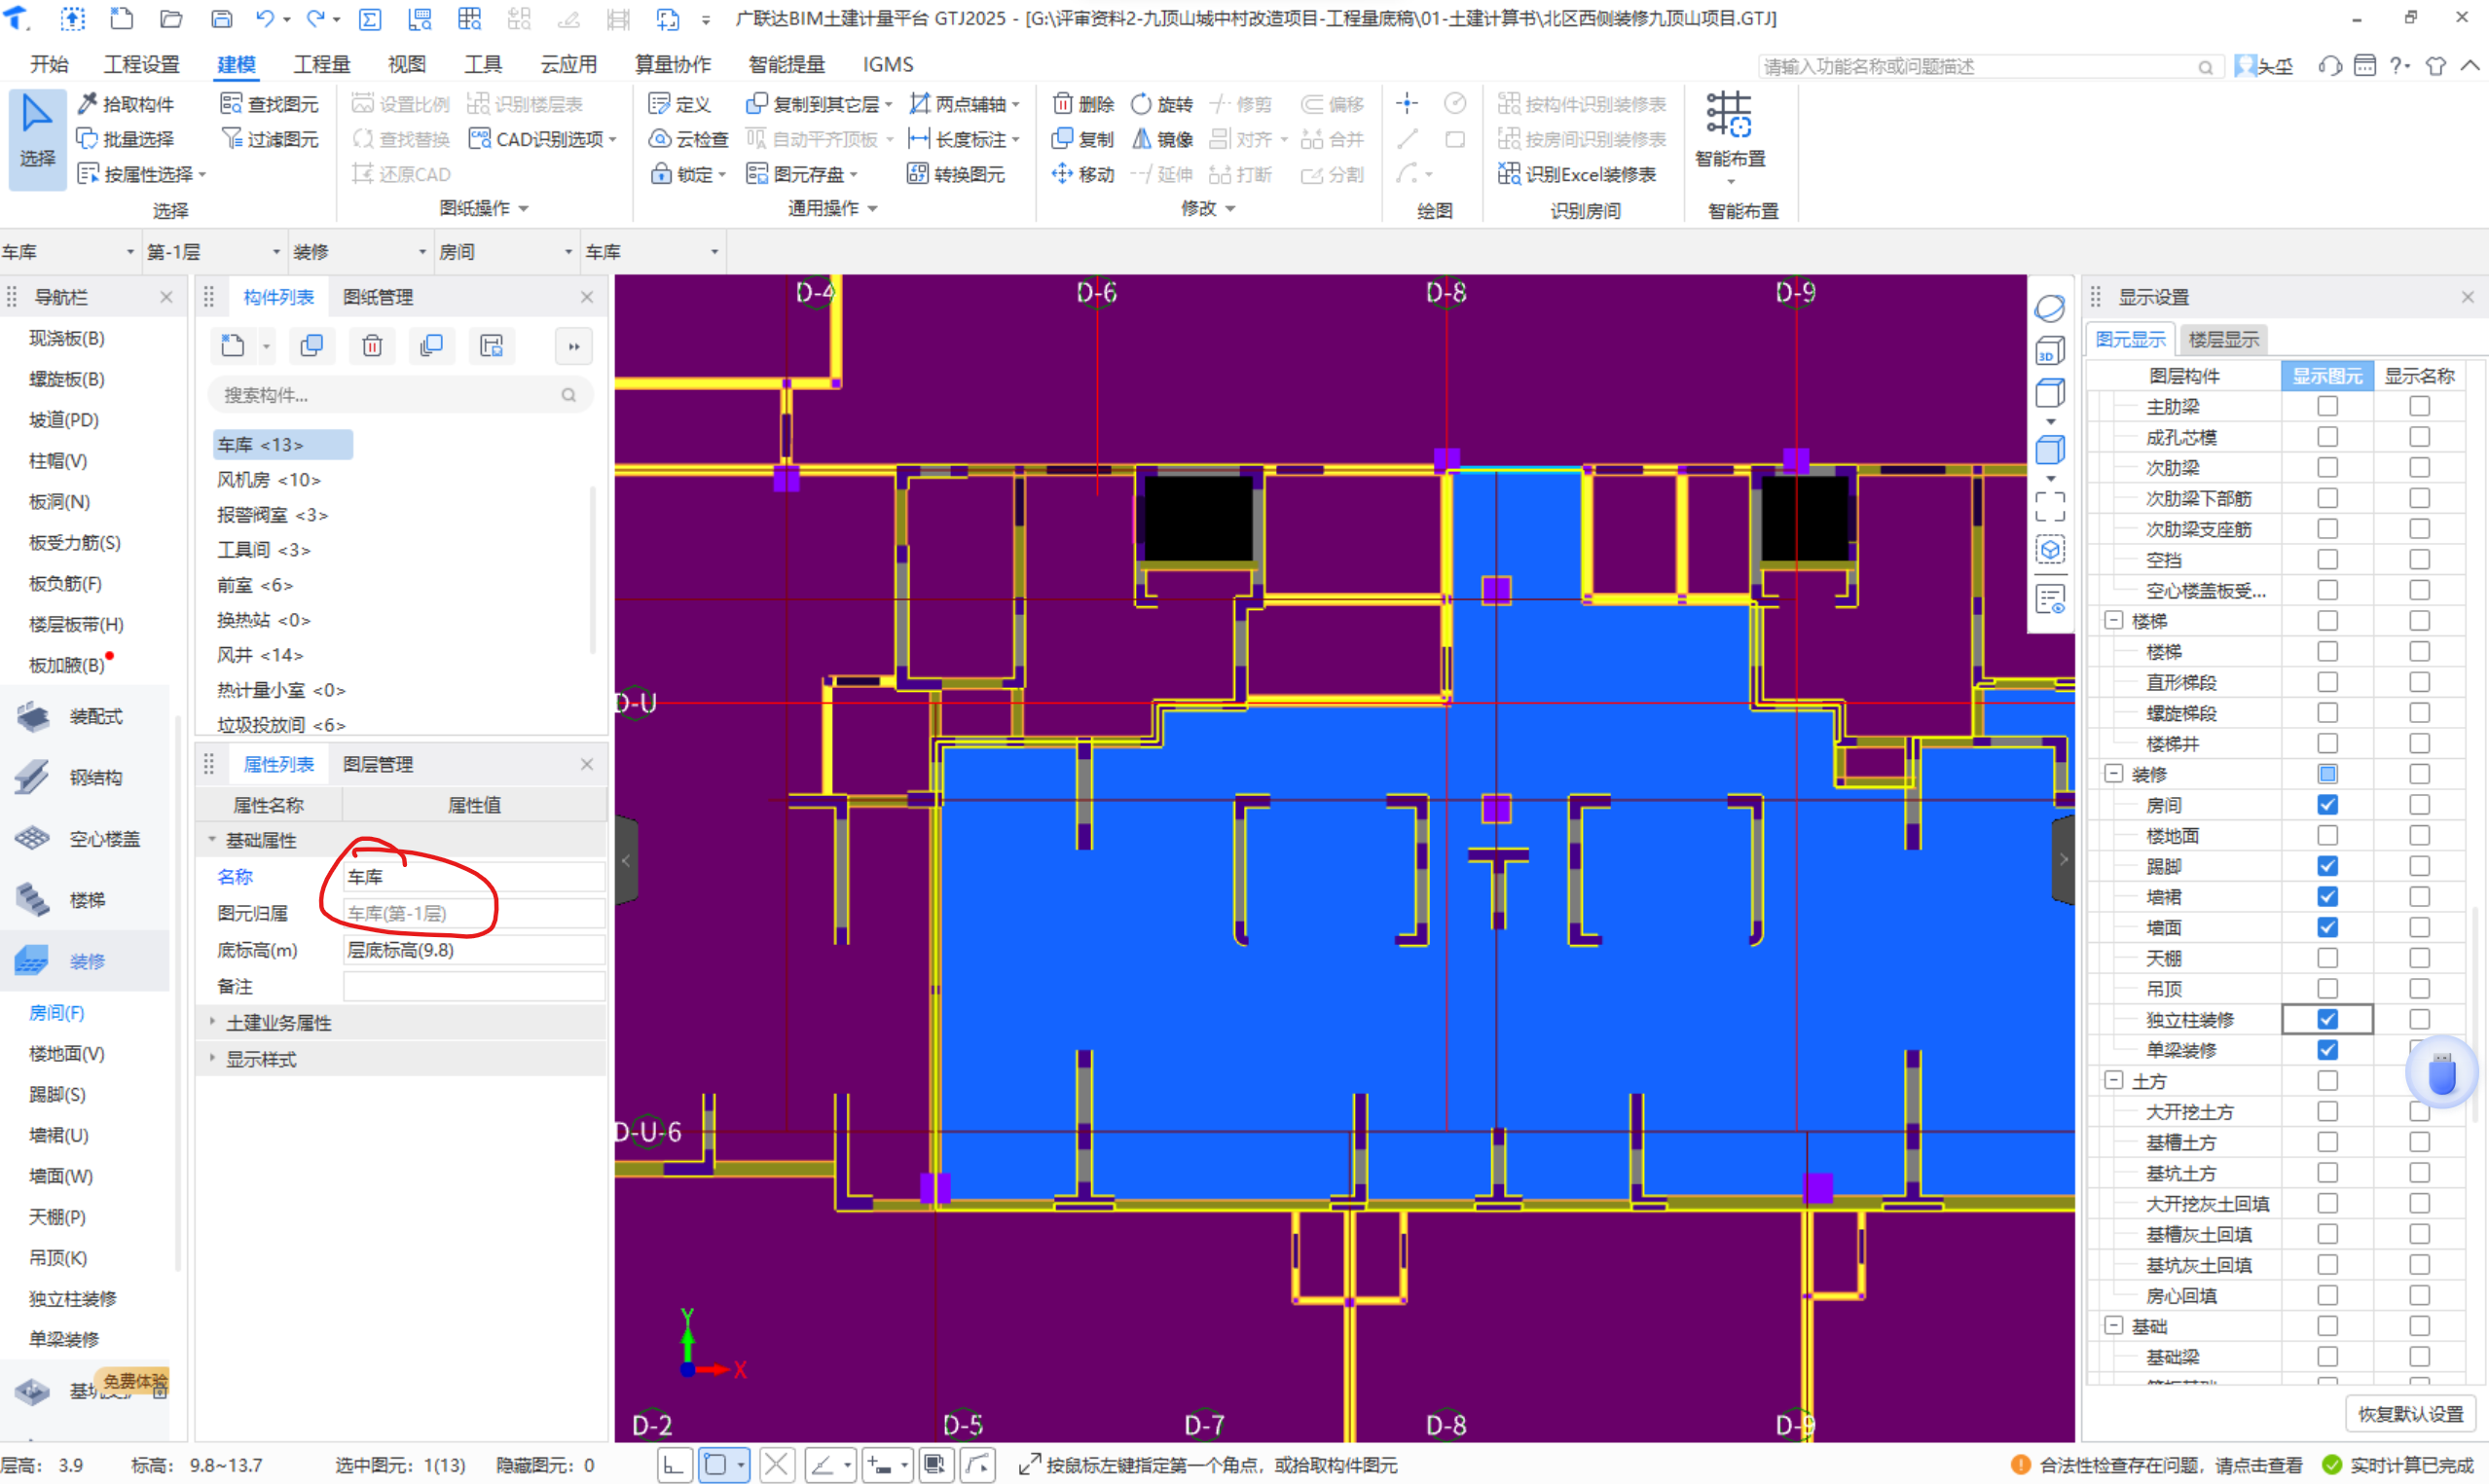Click the 删除 delete tool
Viewport: 2489px width, 1484px height.
click(1083, 104)
